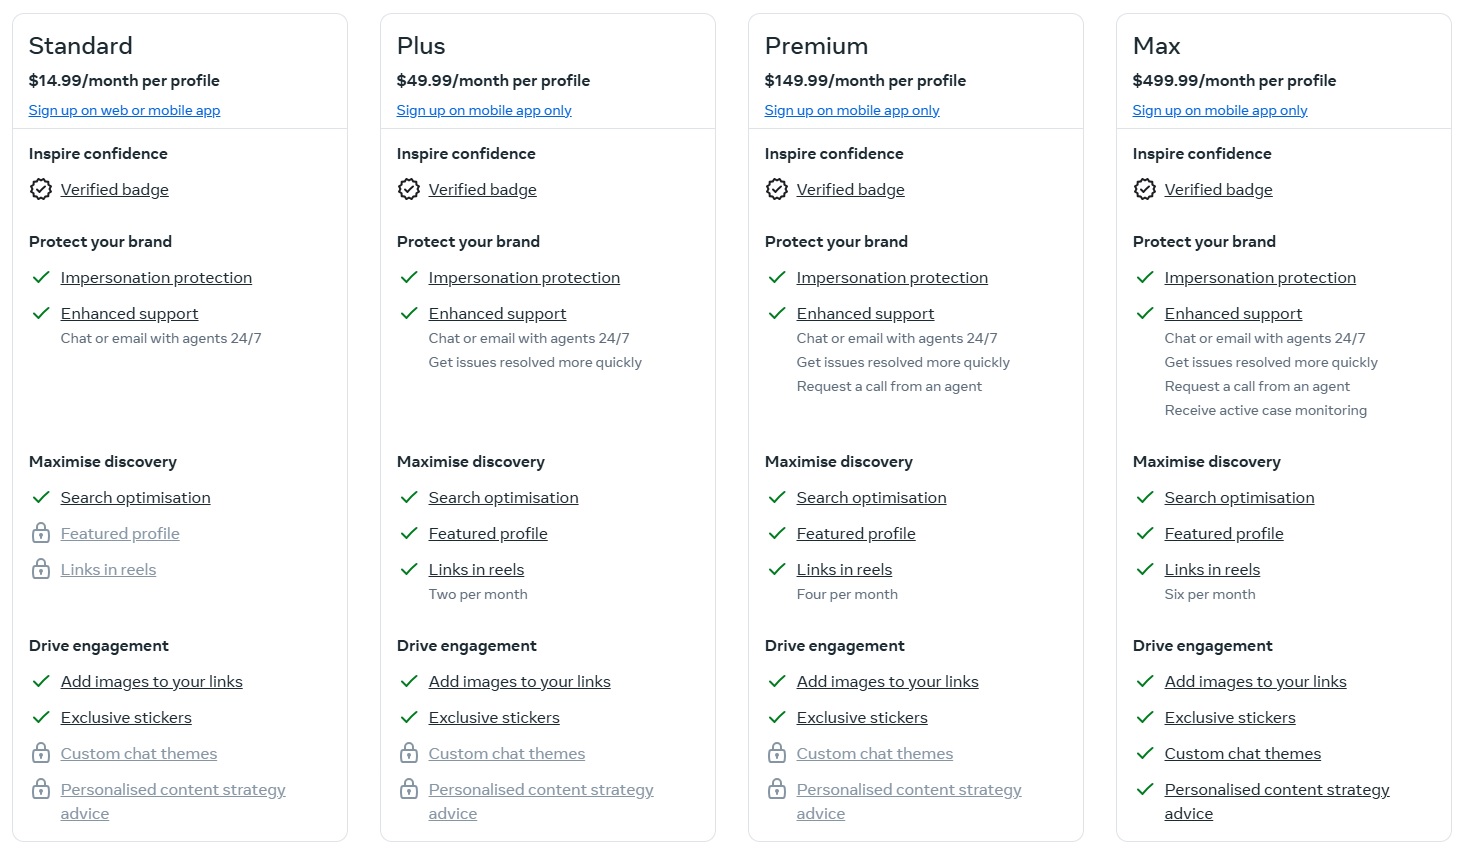The image size is (1458, 848).
Task: Open 'Sign up on mobile app only' under Max
Action: click(x=1220, y=110)
